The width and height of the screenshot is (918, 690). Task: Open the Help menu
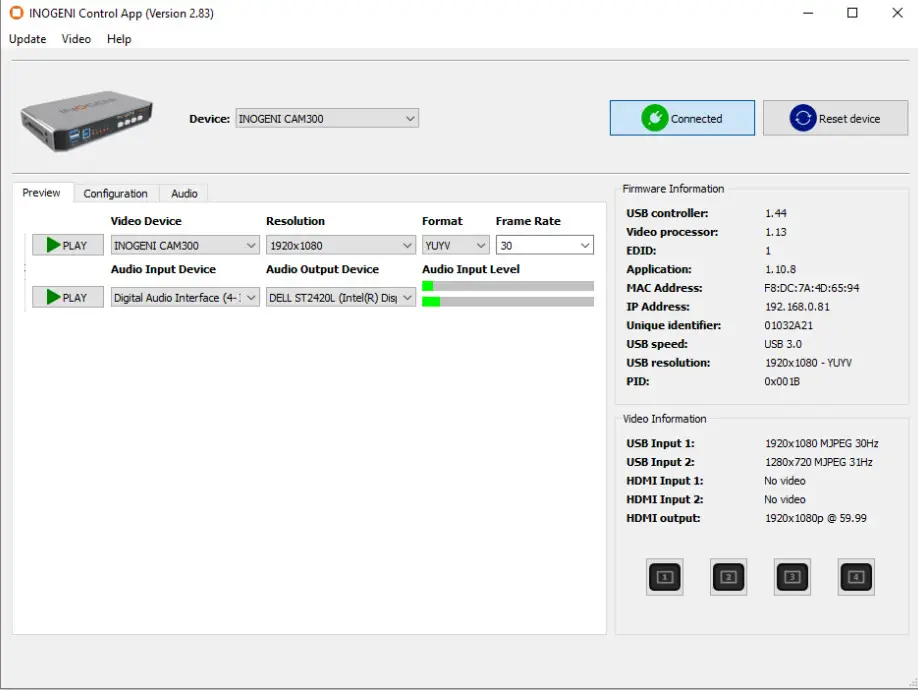tap(119, 39)
